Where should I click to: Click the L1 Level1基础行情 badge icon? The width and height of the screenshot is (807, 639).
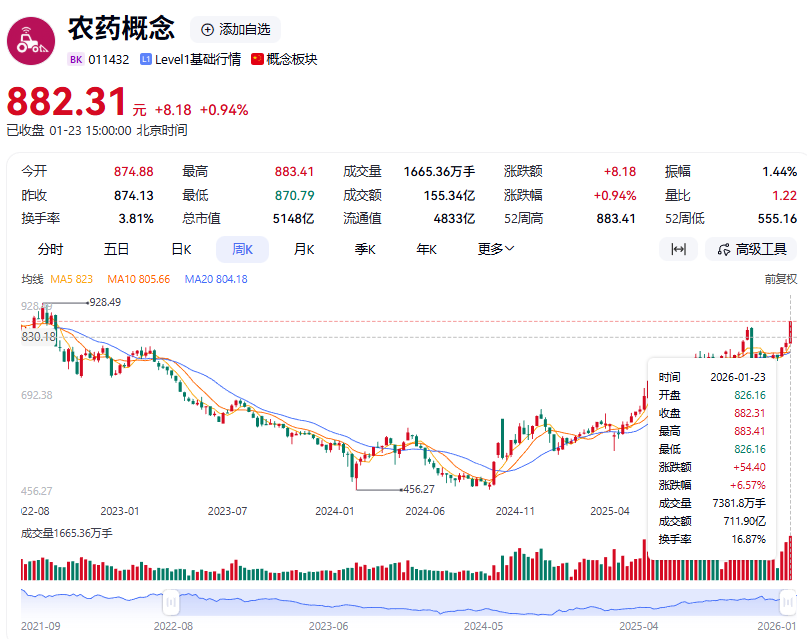146,59
